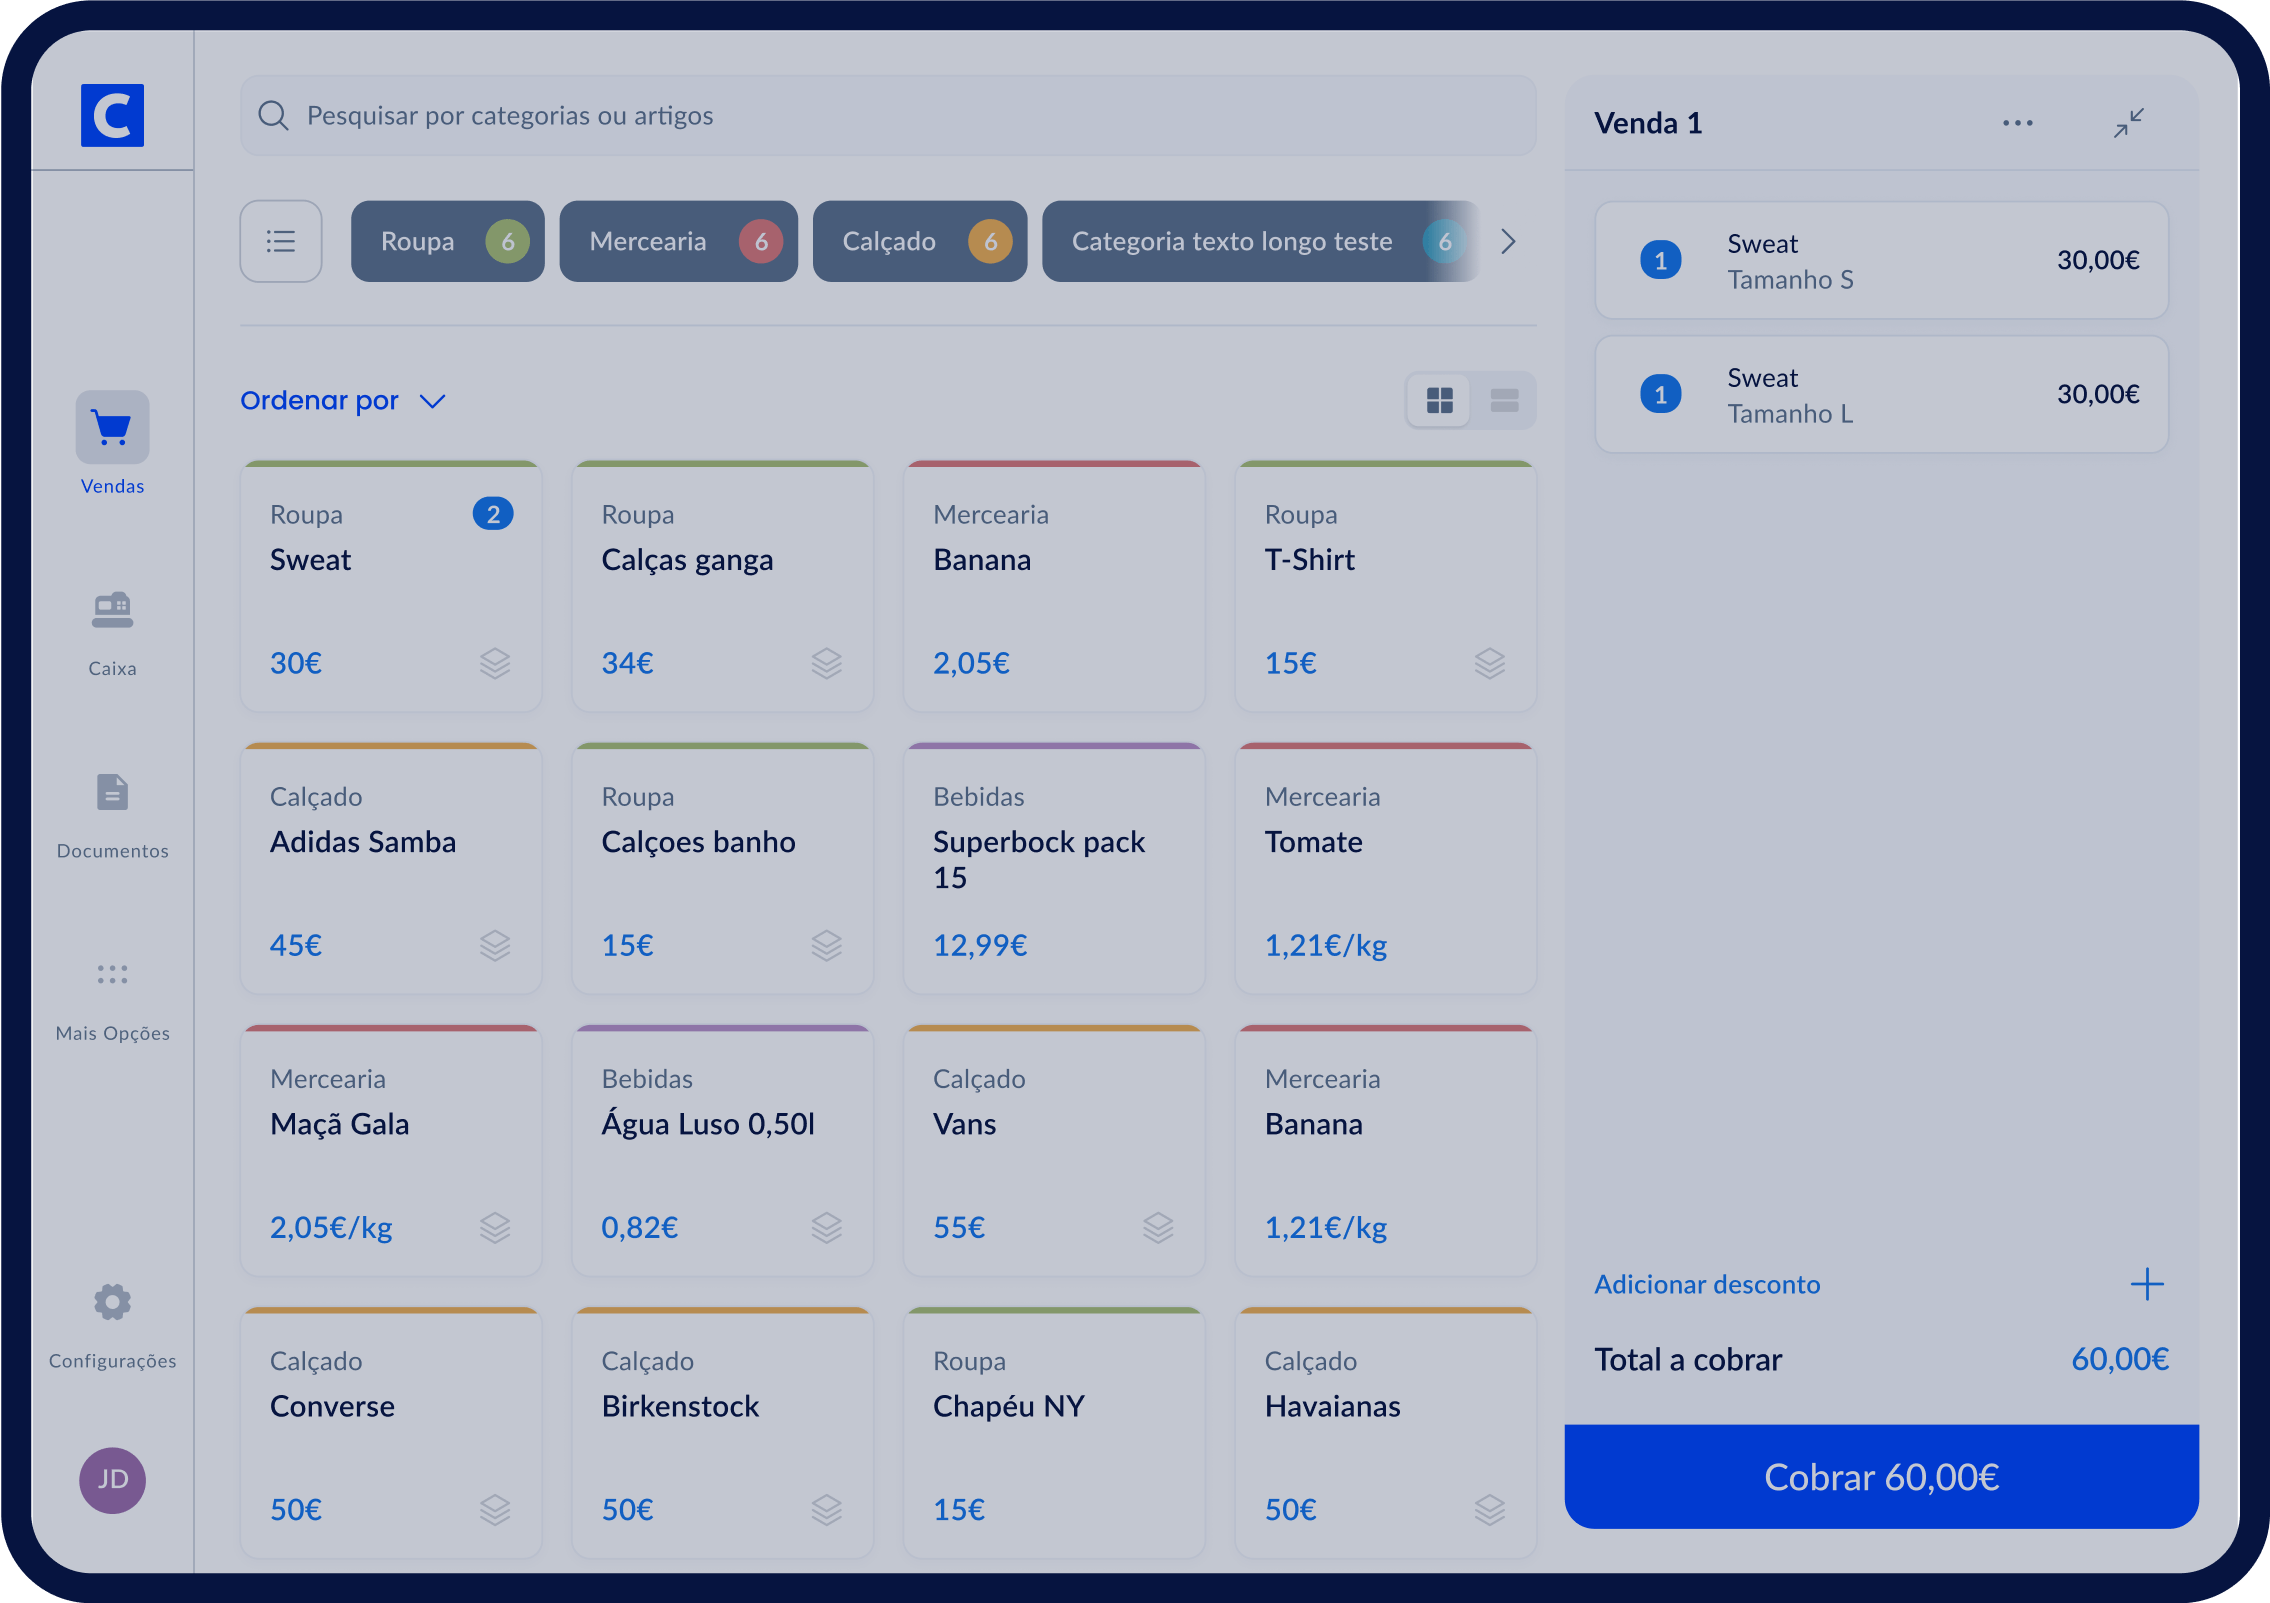Filter by Calçado category
The width and height of the screenshot is (2270, 1603).
pyautogui.click(x=920, y=241)
